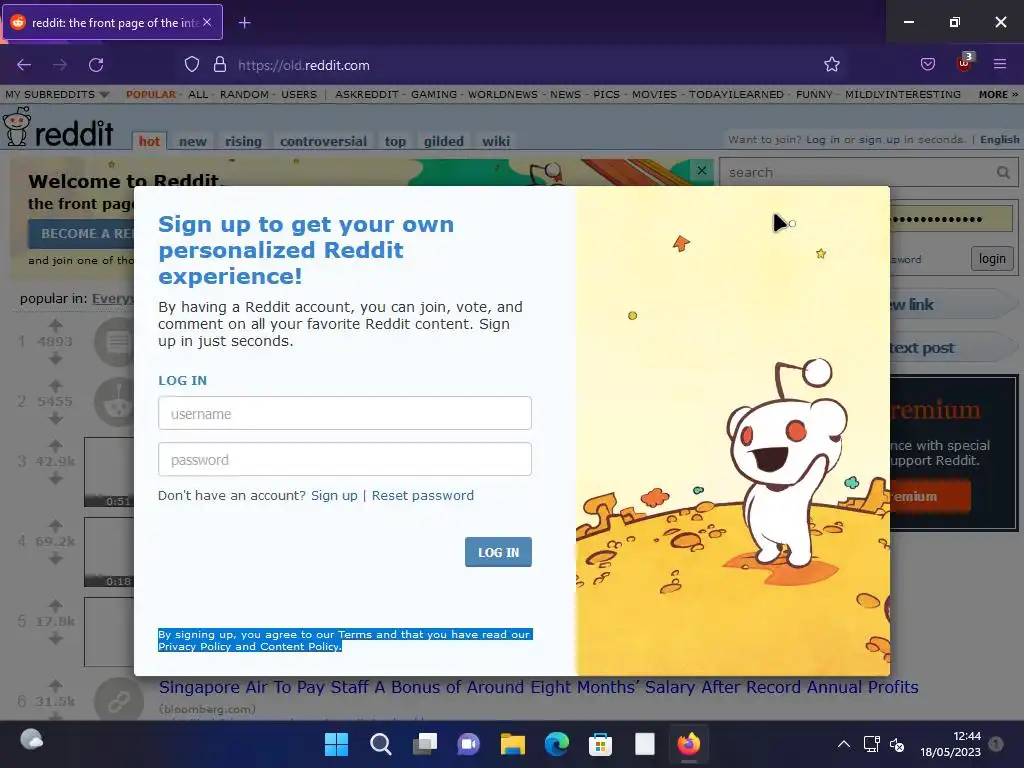Select the hot tab
1024x768 pixels.
(149, 141)
